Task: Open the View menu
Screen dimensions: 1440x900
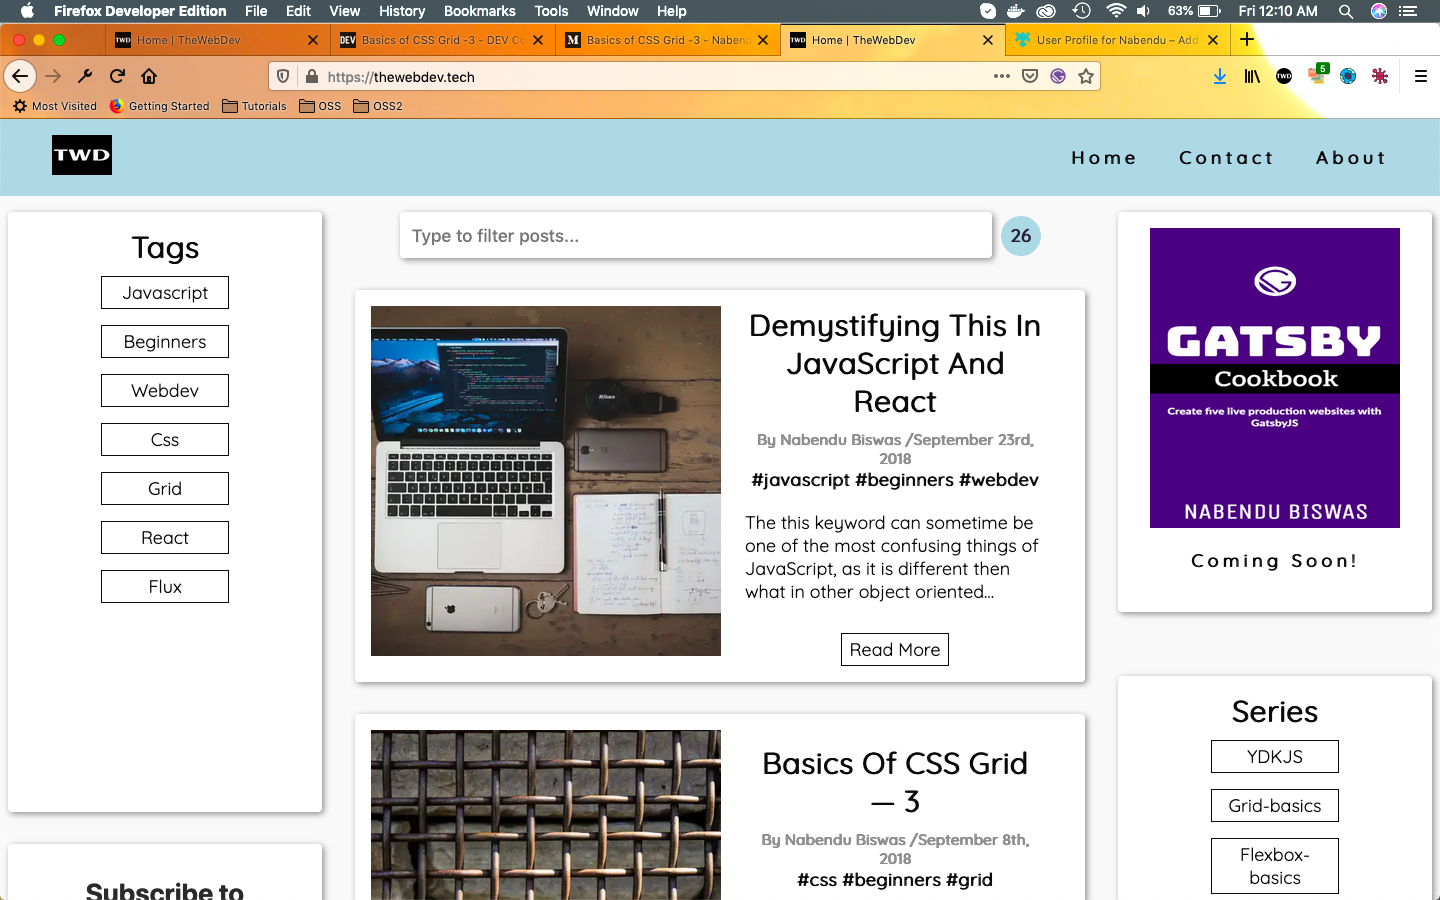Action: [344, 11]
